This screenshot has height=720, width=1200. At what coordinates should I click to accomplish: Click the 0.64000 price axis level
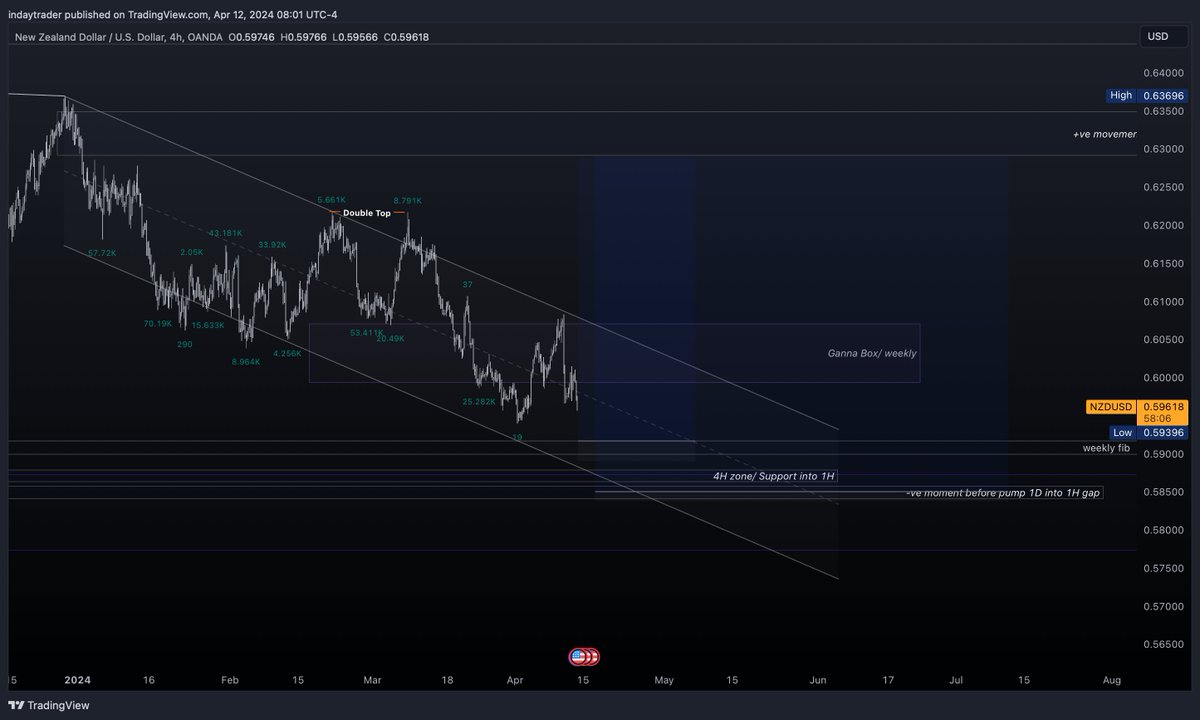pos(1162,73)
